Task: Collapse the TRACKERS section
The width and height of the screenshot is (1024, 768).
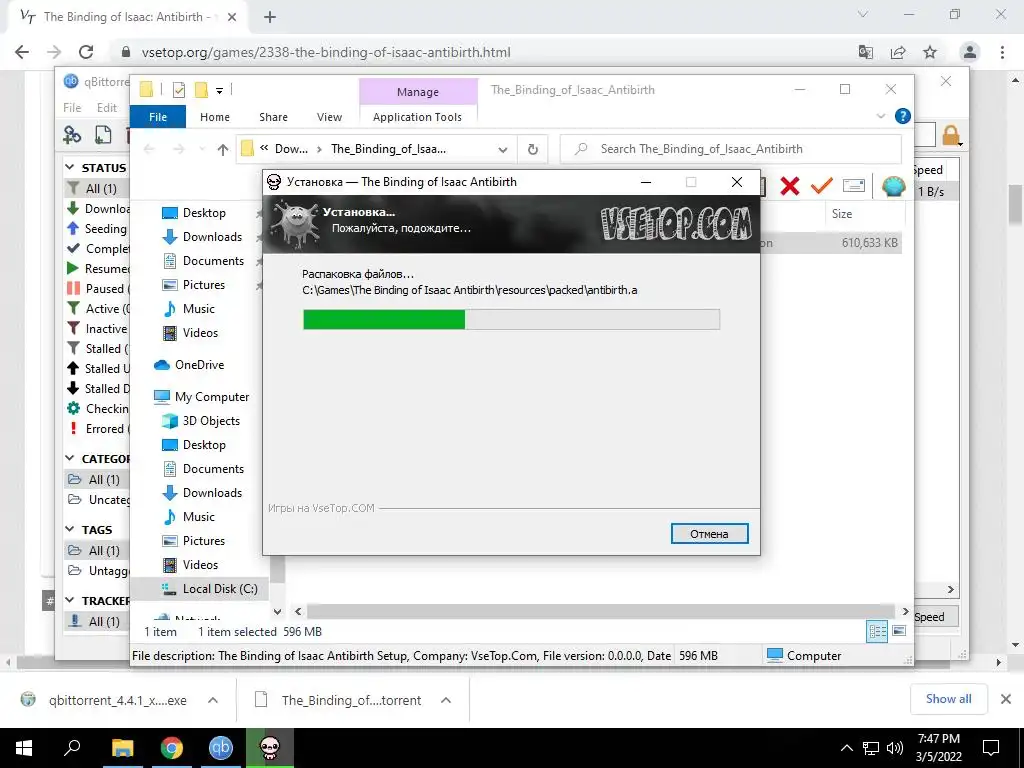Action: [x=70, y=600]
